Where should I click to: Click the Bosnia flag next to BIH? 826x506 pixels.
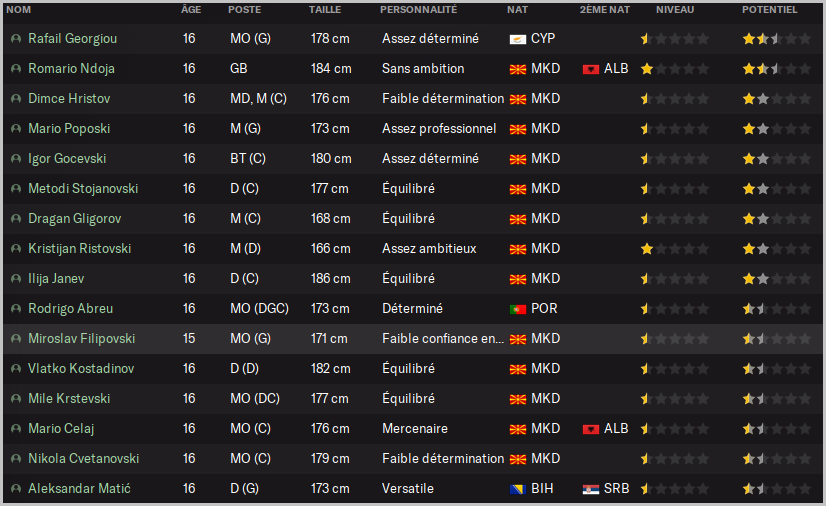pyautogui.click(x=518, y=489)
